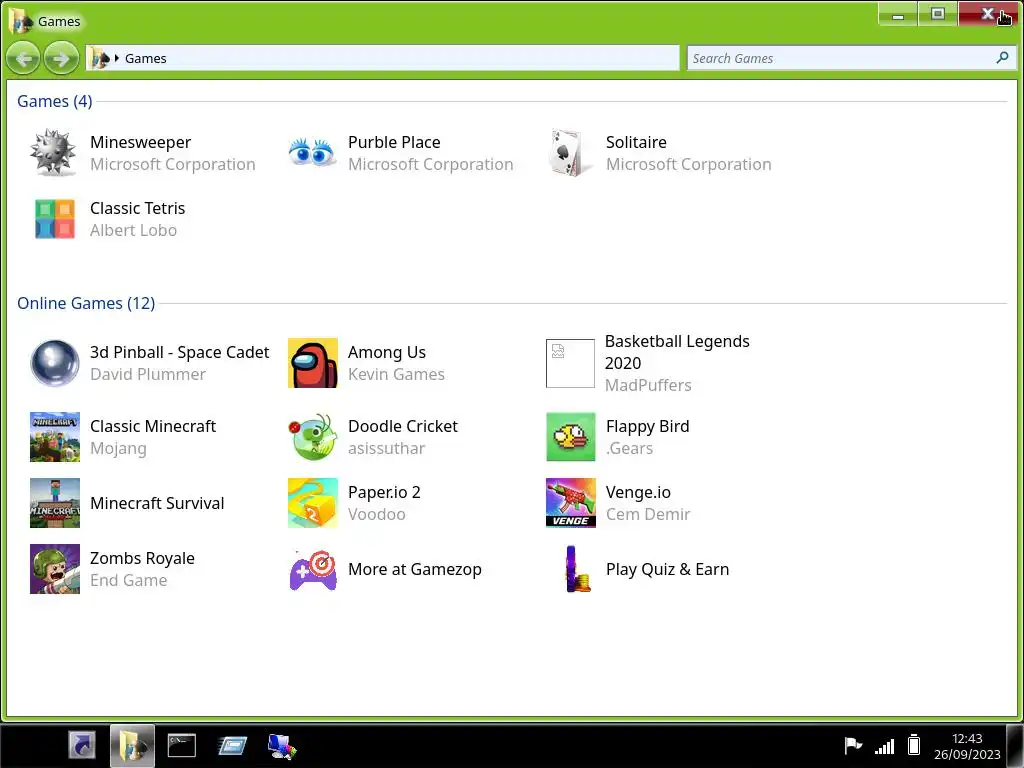Click the asissuthar publisher text
The width and height of the screenshot is (1024, 768).
point(387,448)
